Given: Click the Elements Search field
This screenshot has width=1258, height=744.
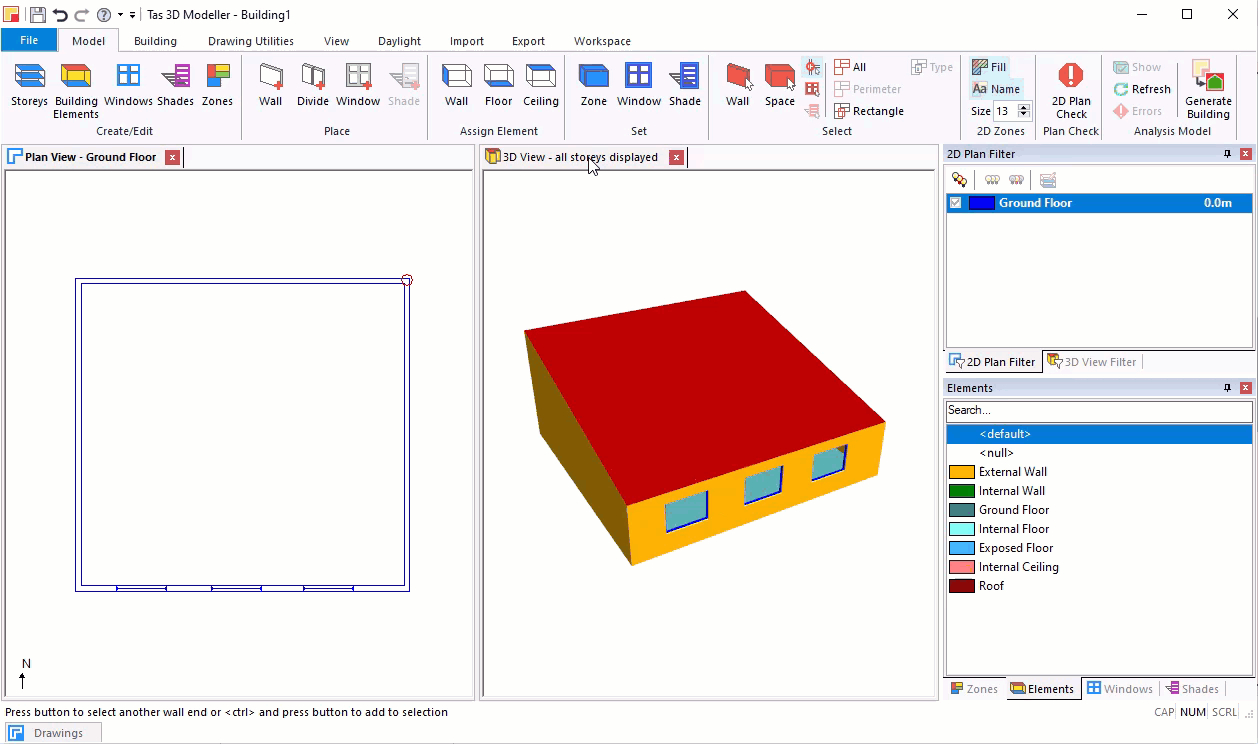Looking at the screenshot, I should [1099, 410].
